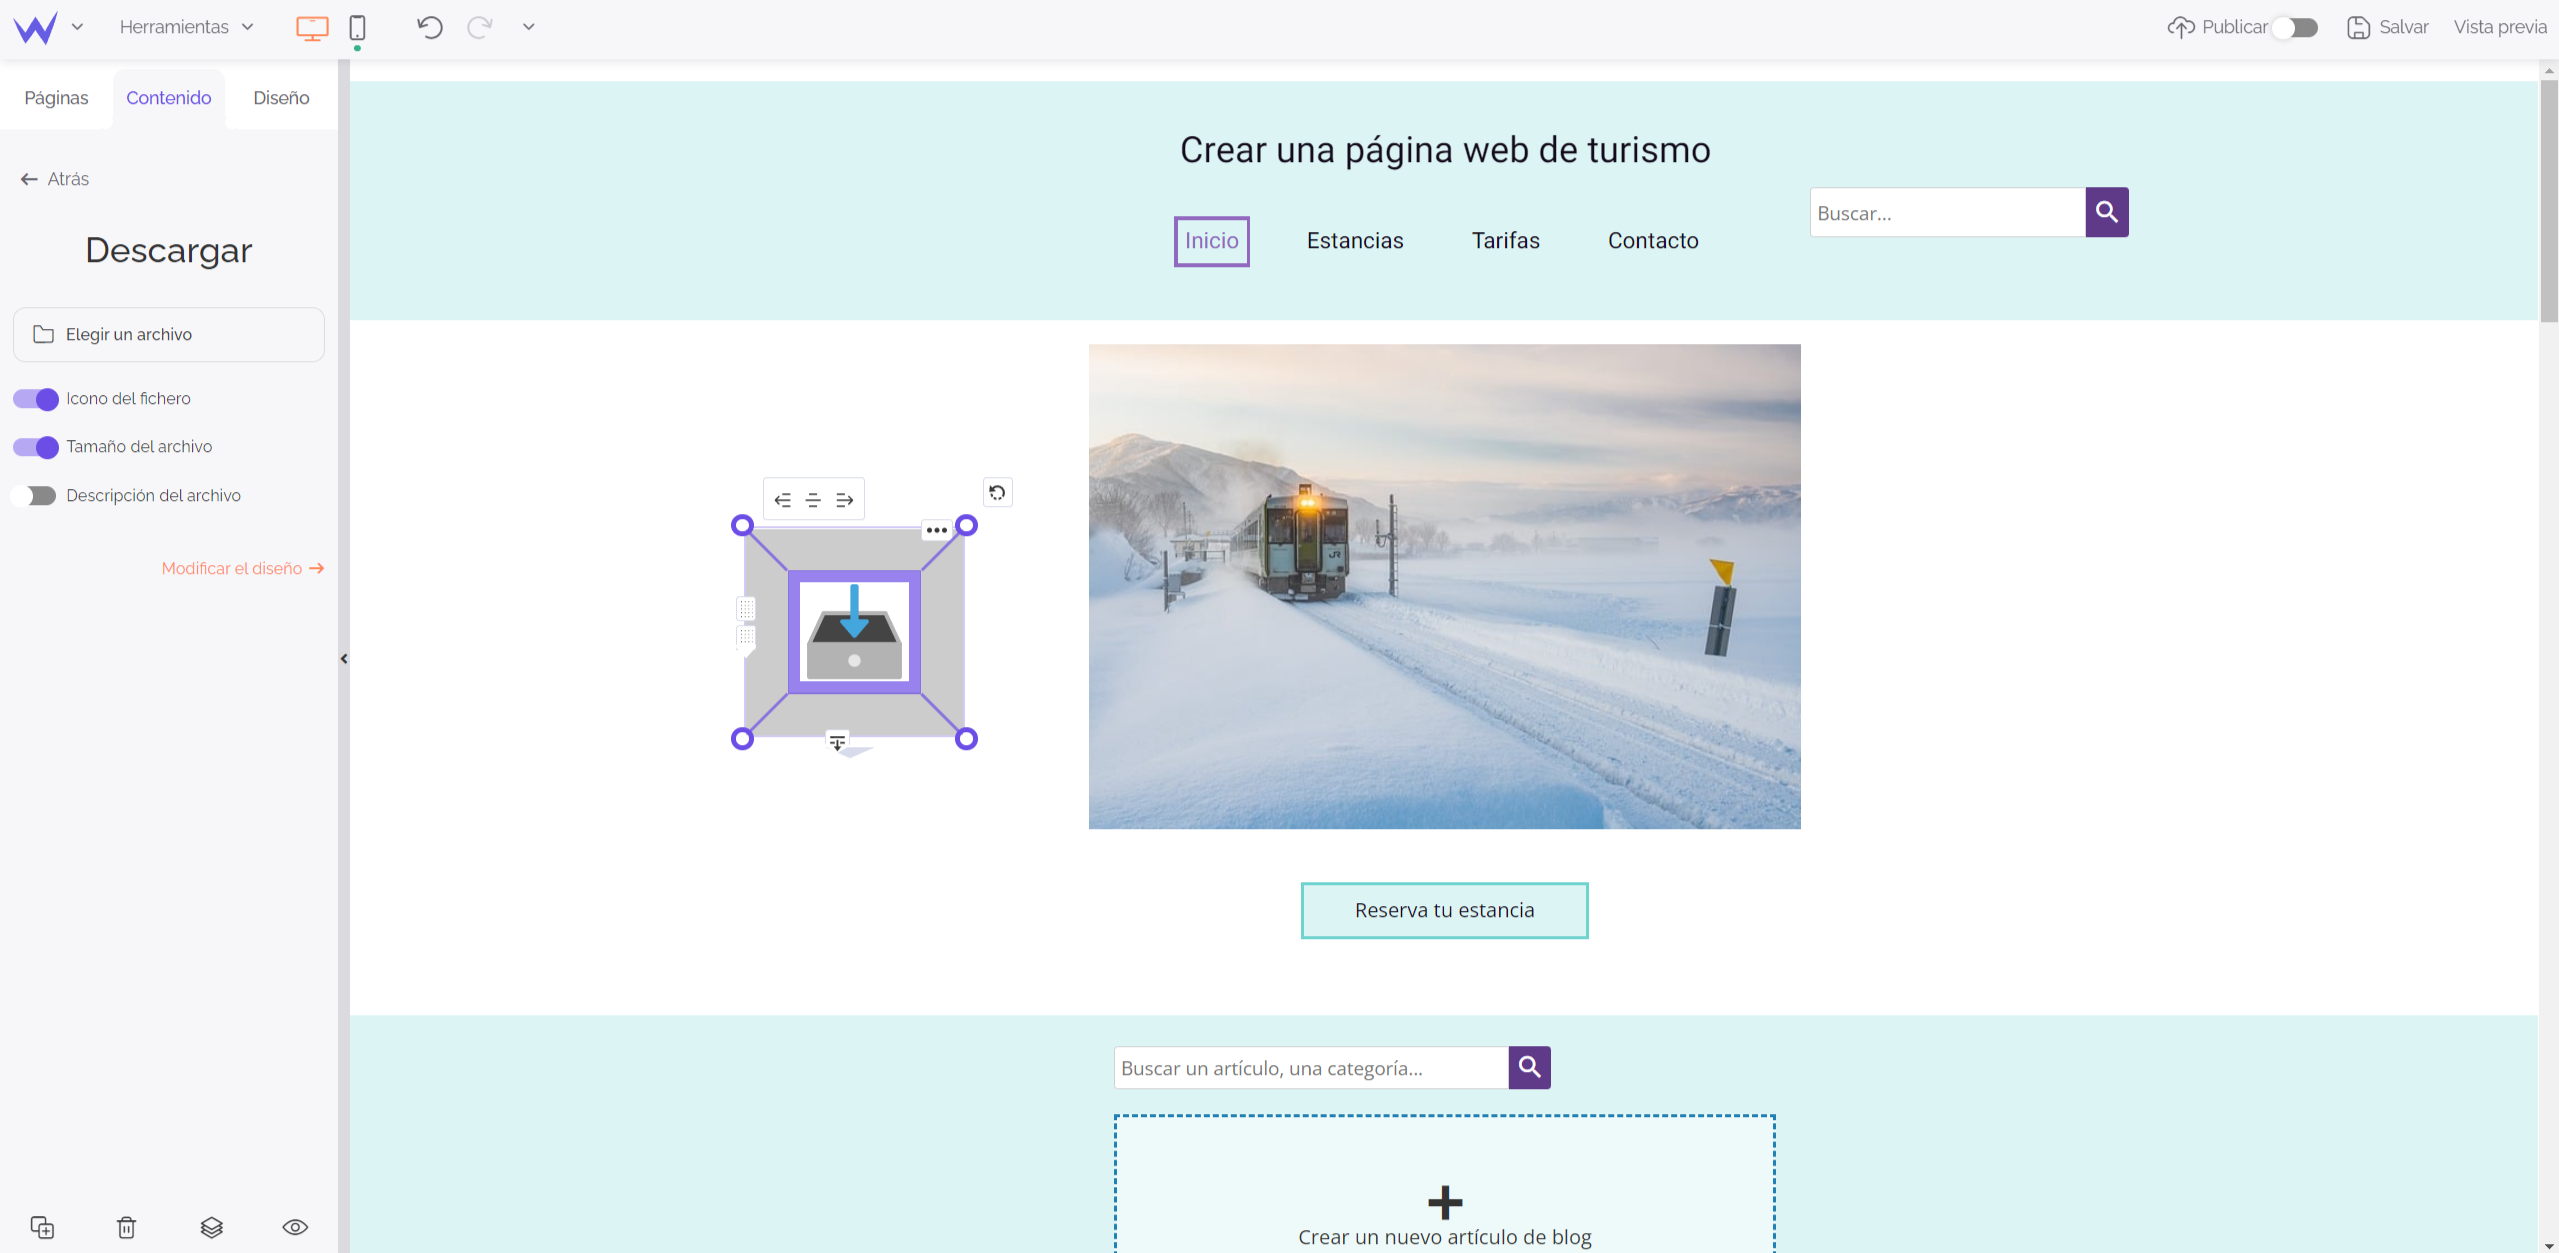Screen dimensions: 2559x1253
Task: Duplicate element with copy icon
Action: coord(42,1227)
